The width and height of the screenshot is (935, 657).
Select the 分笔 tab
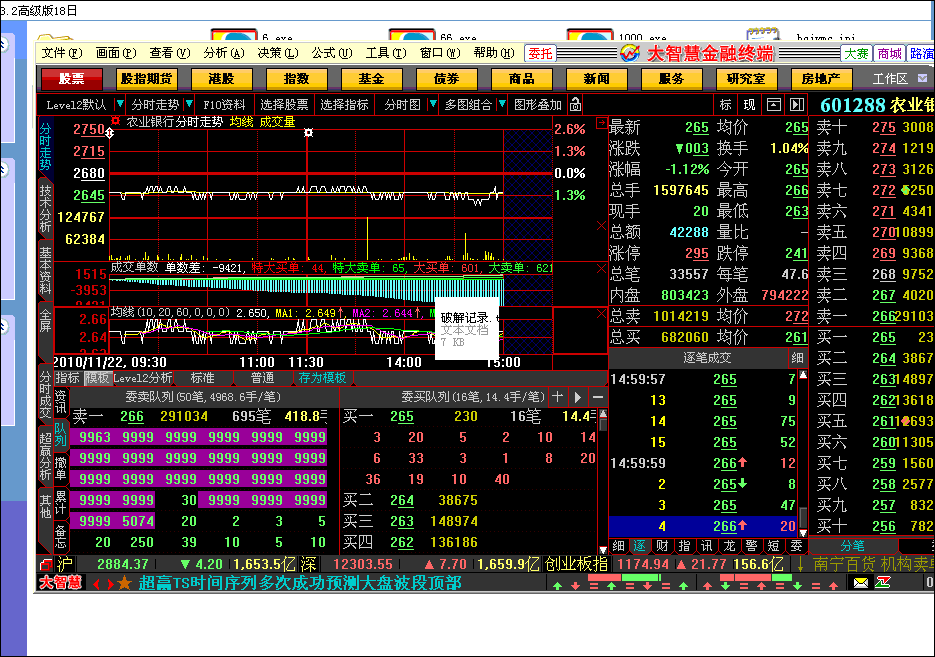(853, 546)
